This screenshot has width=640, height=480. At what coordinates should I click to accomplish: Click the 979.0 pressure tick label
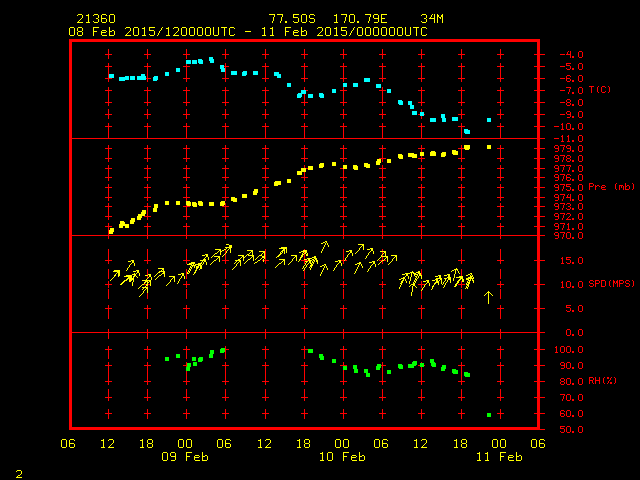pos(569,149)
